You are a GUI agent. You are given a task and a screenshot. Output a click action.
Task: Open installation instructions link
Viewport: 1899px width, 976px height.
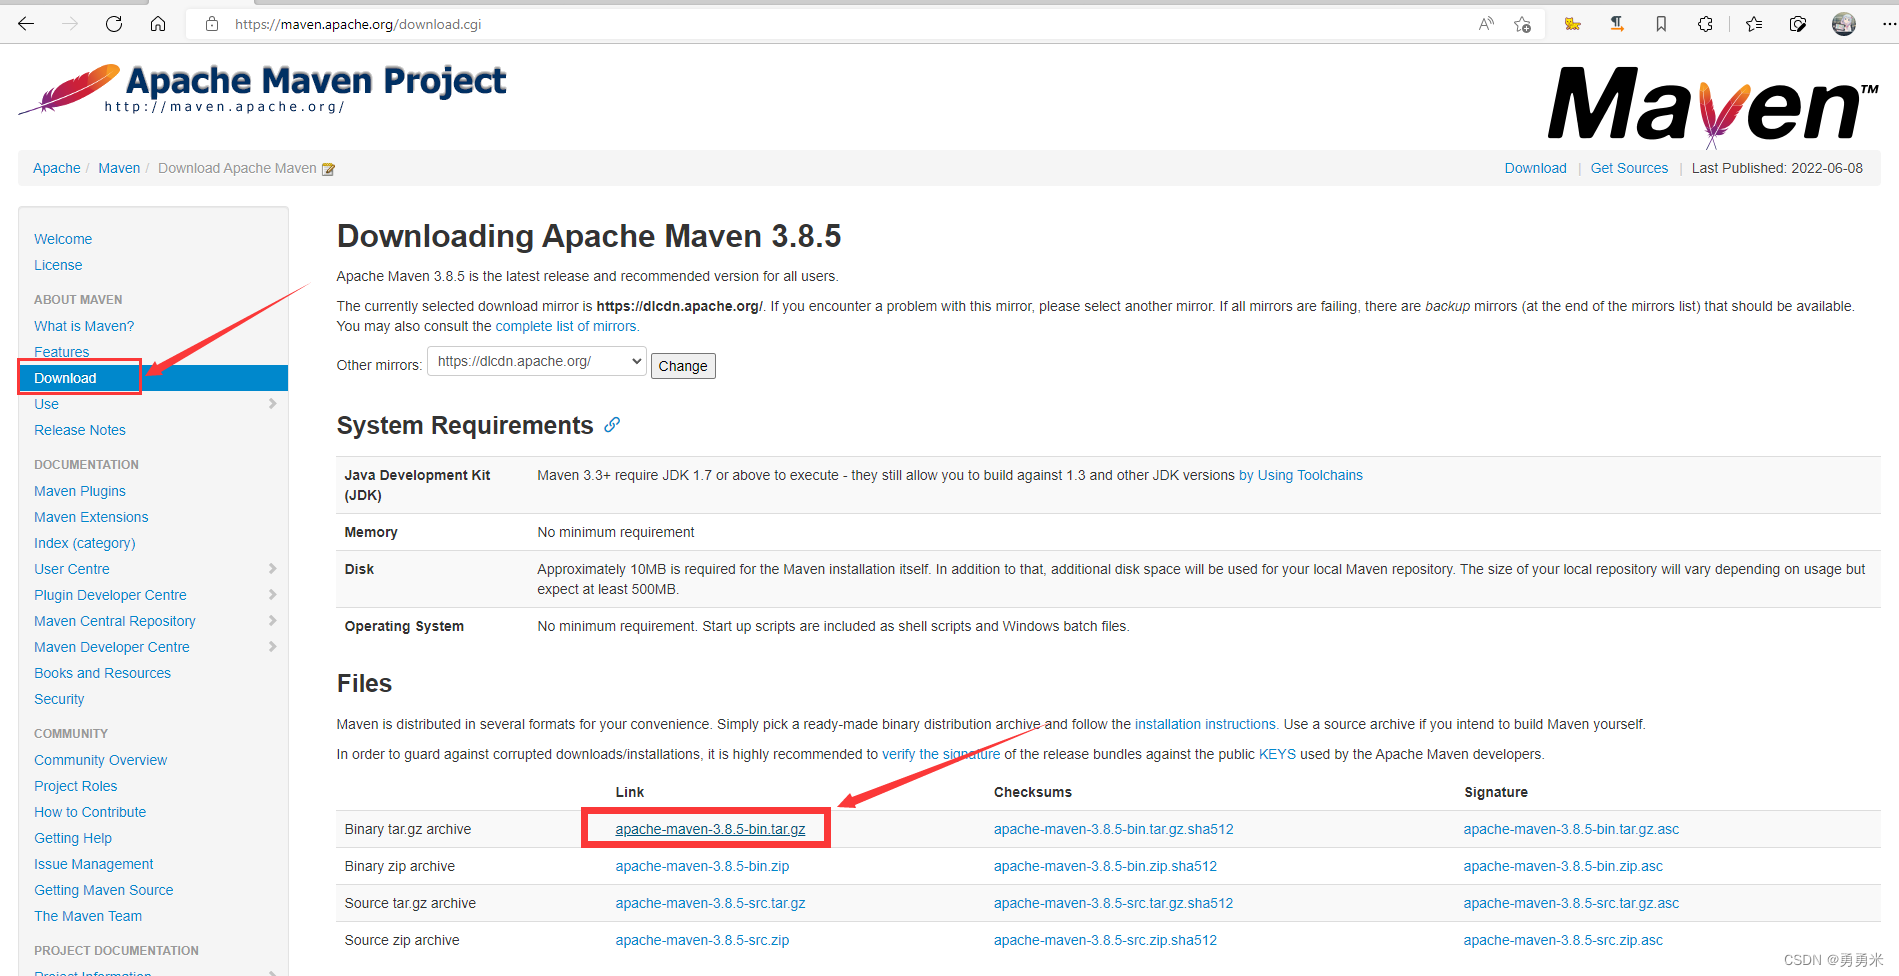point(1205,724)
